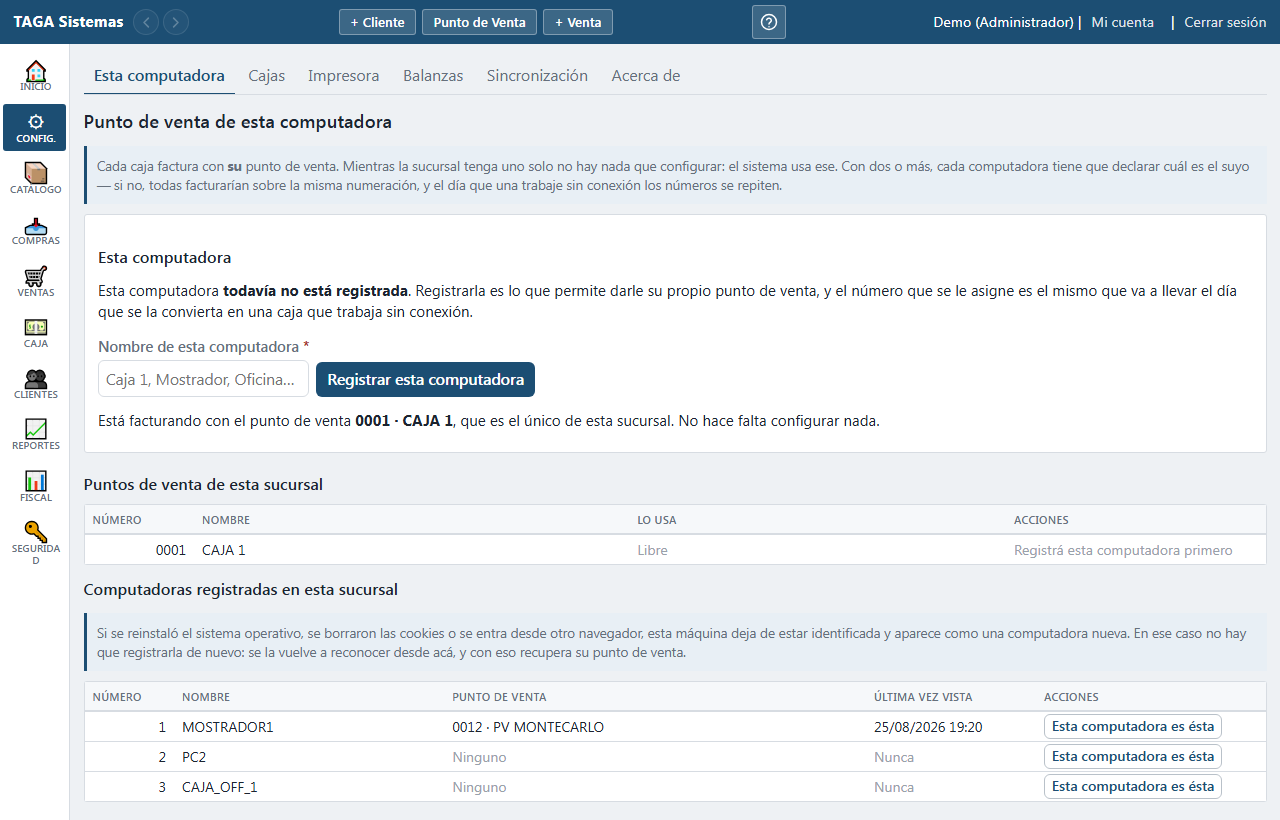Click Esta computadora es ésta for CAJA_OFF_1
Screen dimensions: 1280x820
click(x=1133, y=787)
